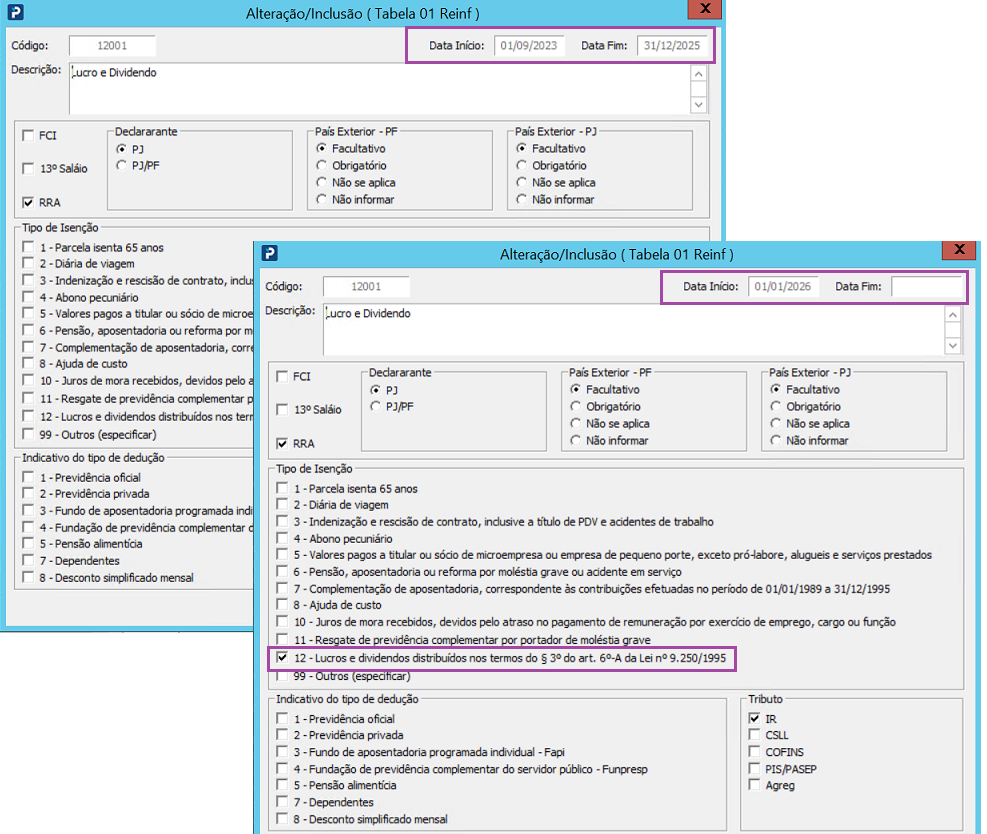Check isenção 4 - Abono pecuniário, front window
Image resolution: width=987 pixels, height=834 pixels.
coord(282,539)
